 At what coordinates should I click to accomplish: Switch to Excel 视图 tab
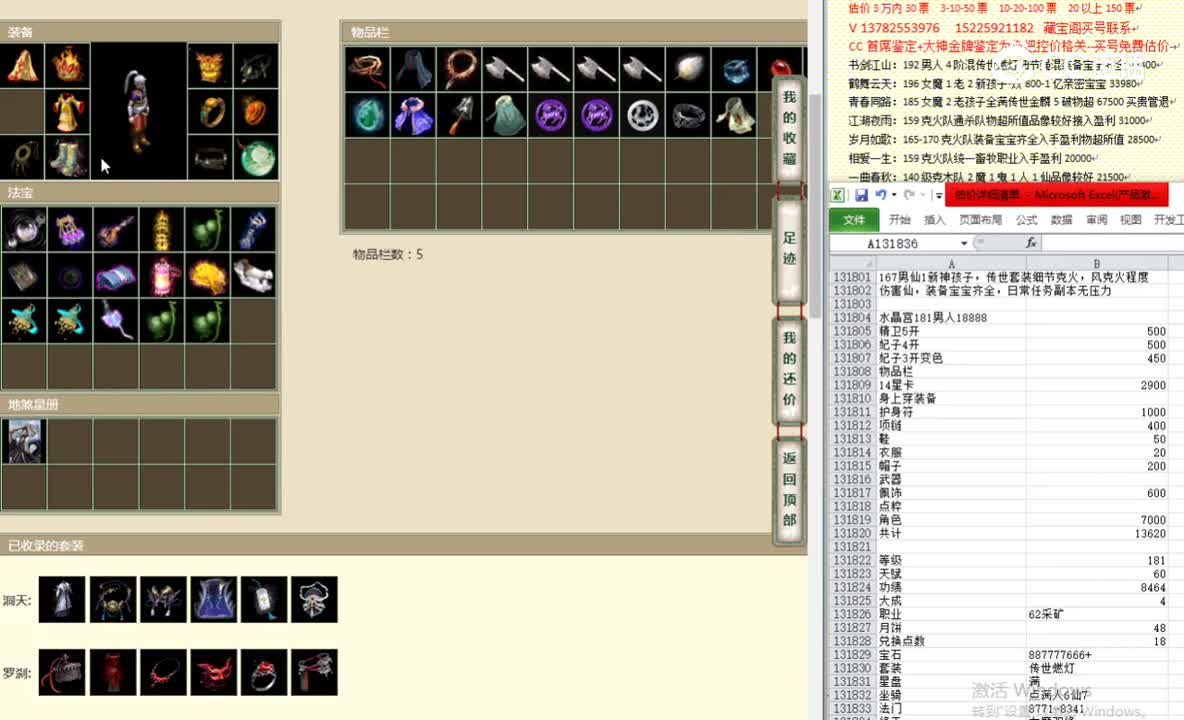pos(1130,220)
